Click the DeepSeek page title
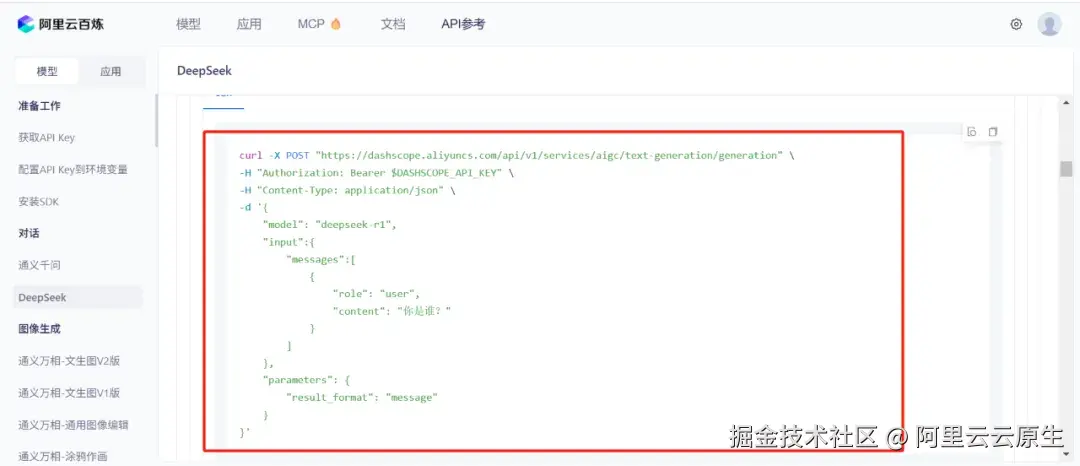This screenshot has width=1080, height=466. click(x=205, y=71)
